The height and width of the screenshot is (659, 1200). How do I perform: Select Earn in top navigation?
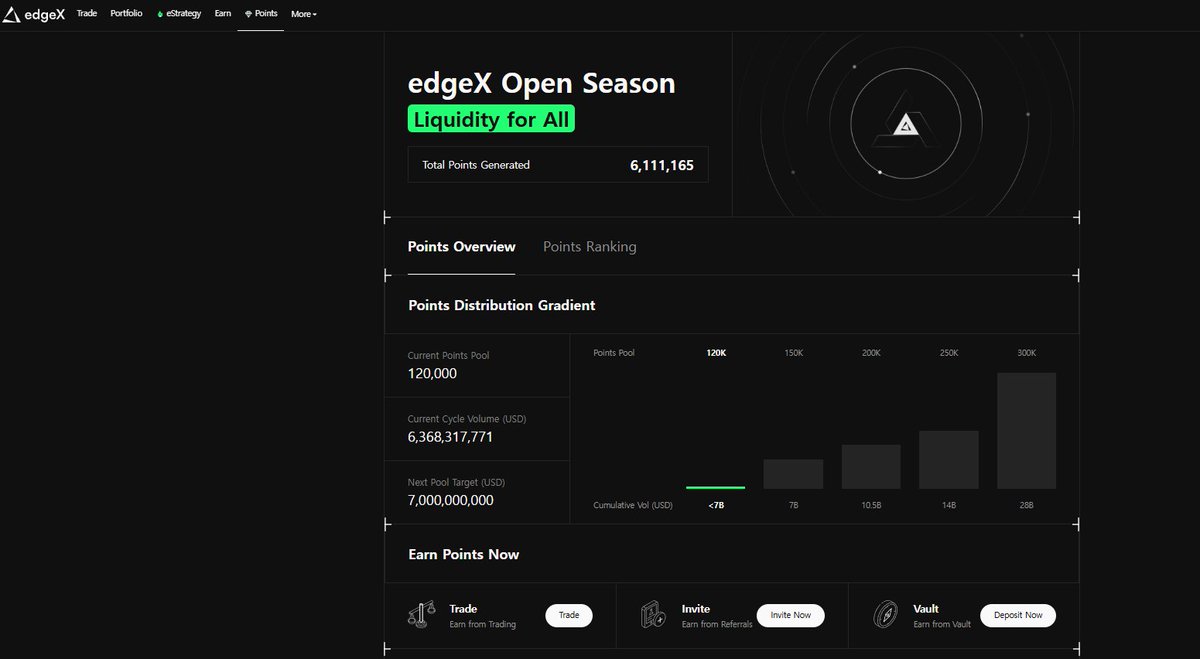point(223,14)
